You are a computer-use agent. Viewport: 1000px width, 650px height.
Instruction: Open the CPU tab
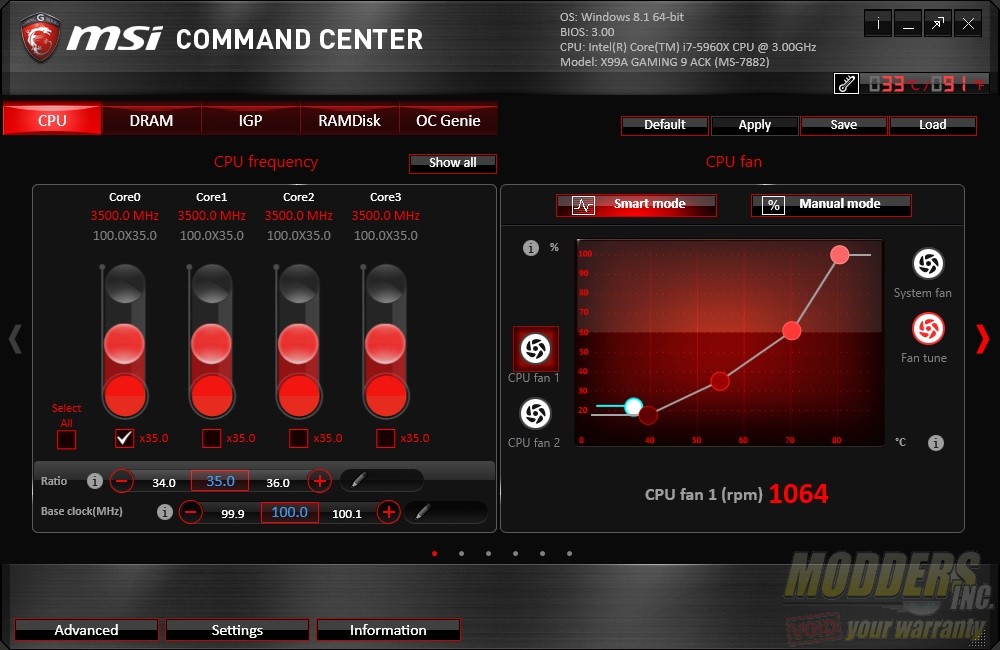52,120
